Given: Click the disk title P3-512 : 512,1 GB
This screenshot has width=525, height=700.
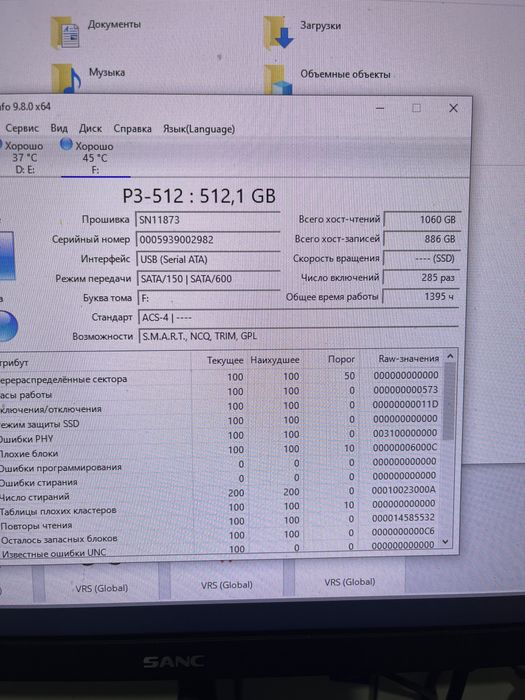Looking at the screenshot, I should point(199,196).
